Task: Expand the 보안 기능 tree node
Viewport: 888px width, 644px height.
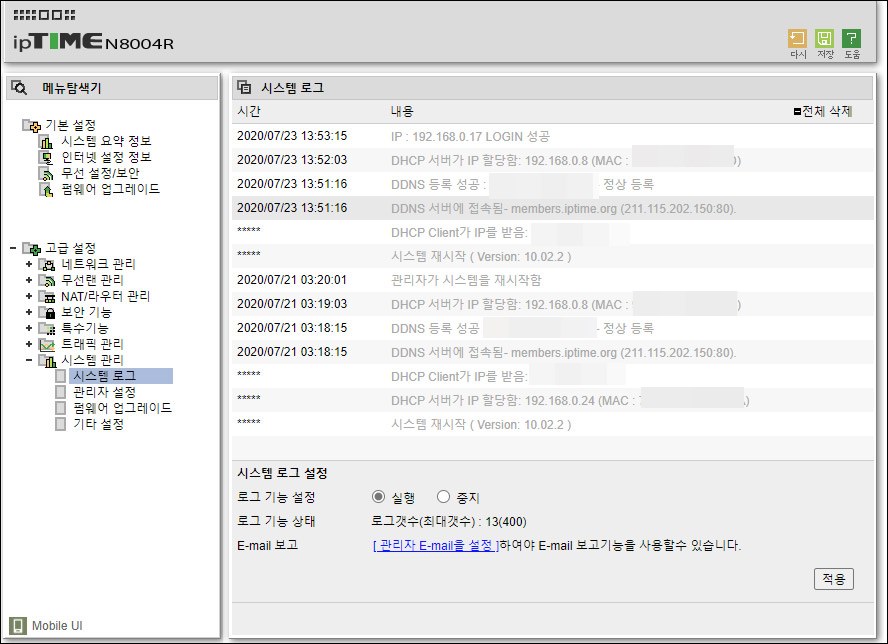Action: tap(29, 312)
